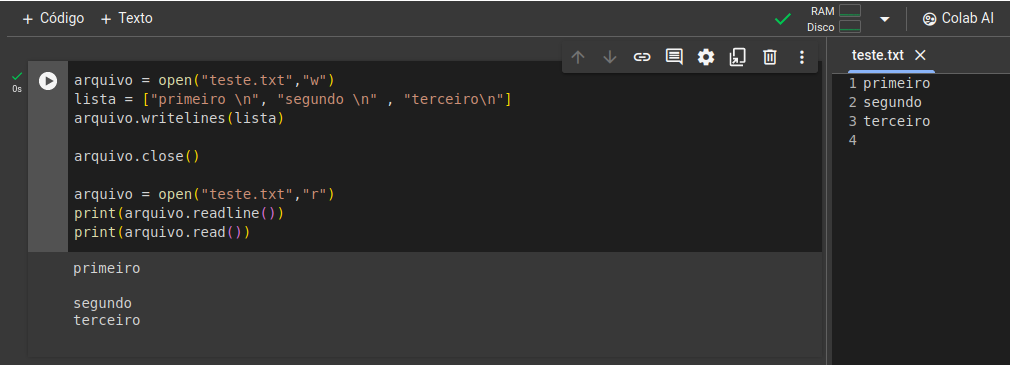Close the teste.txt file tab
The height and width of the screenshot is (365, 1012).
pyautogui.click(x=920, y=55)
